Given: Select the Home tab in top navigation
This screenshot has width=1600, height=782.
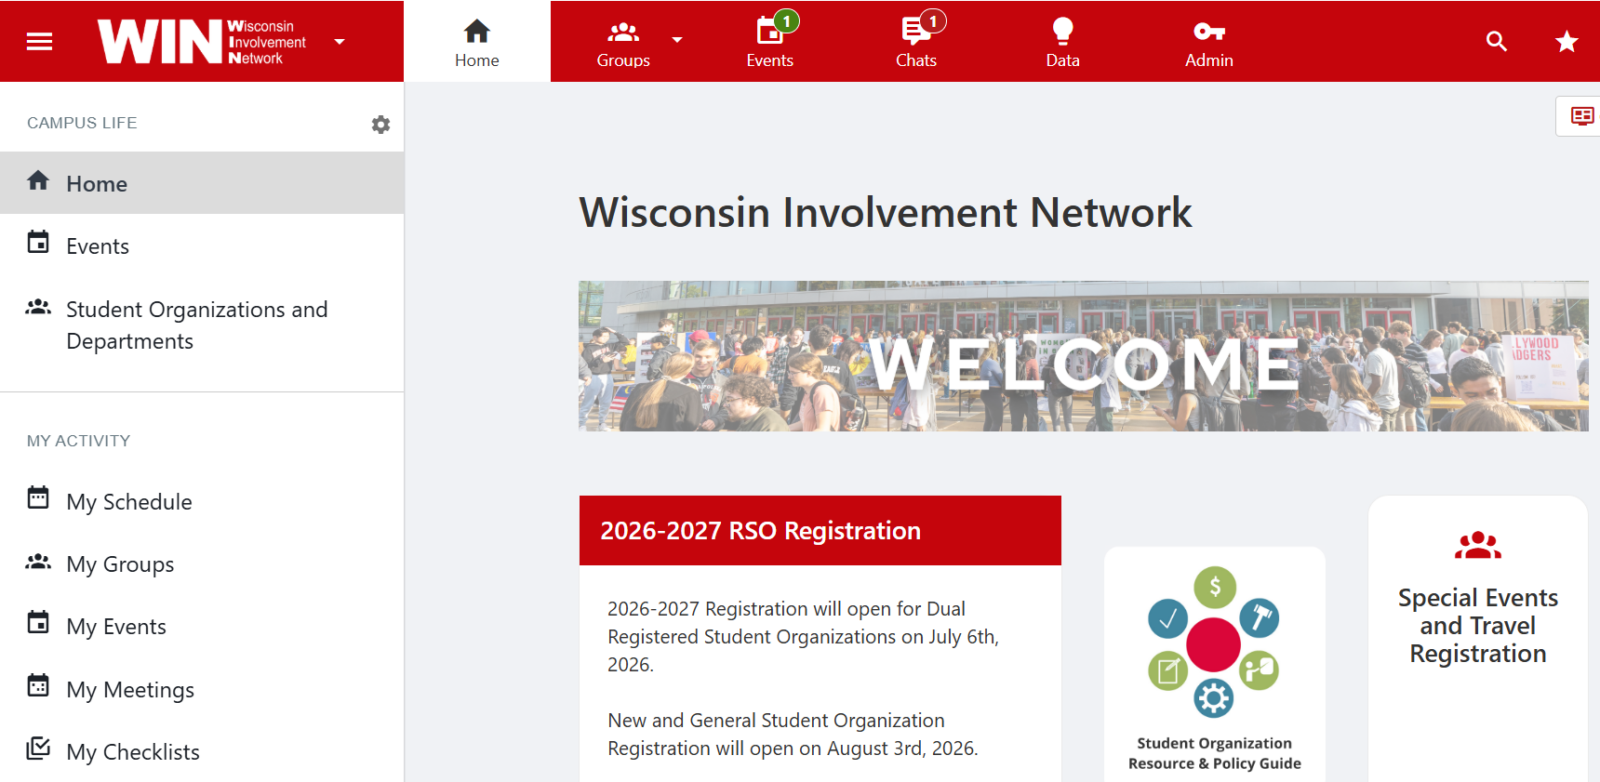Looking at the screenshot, I should pos(477,42).
